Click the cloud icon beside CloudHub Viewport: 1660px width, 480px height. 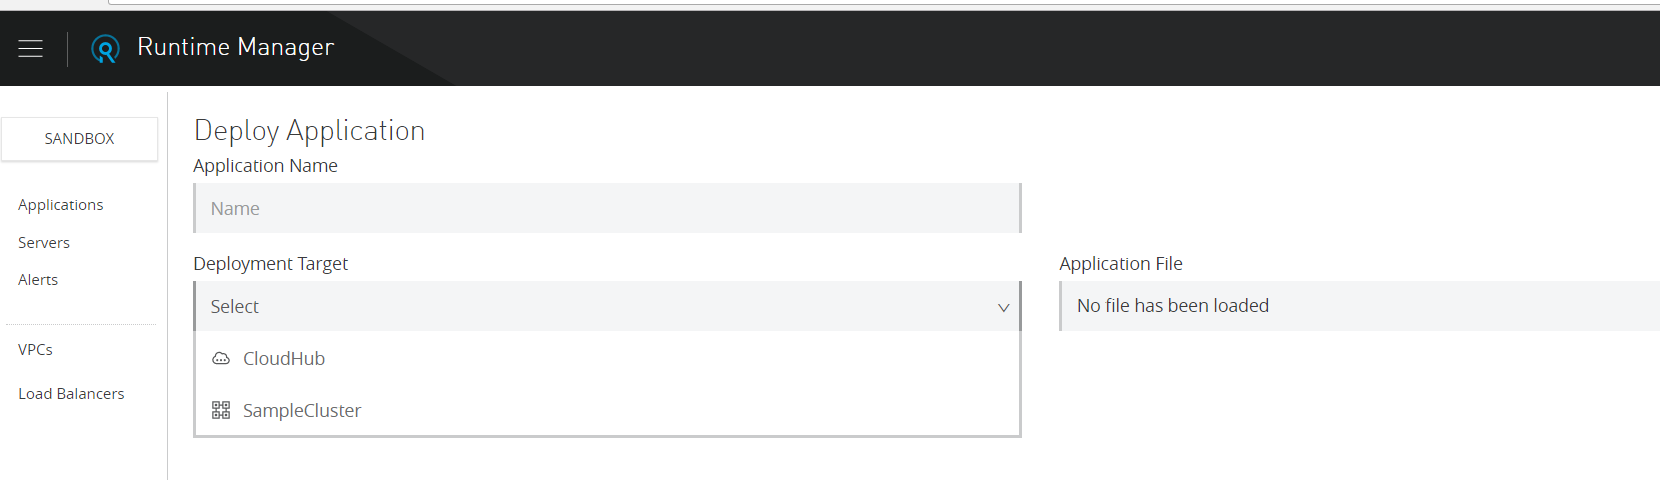(221, 358)
